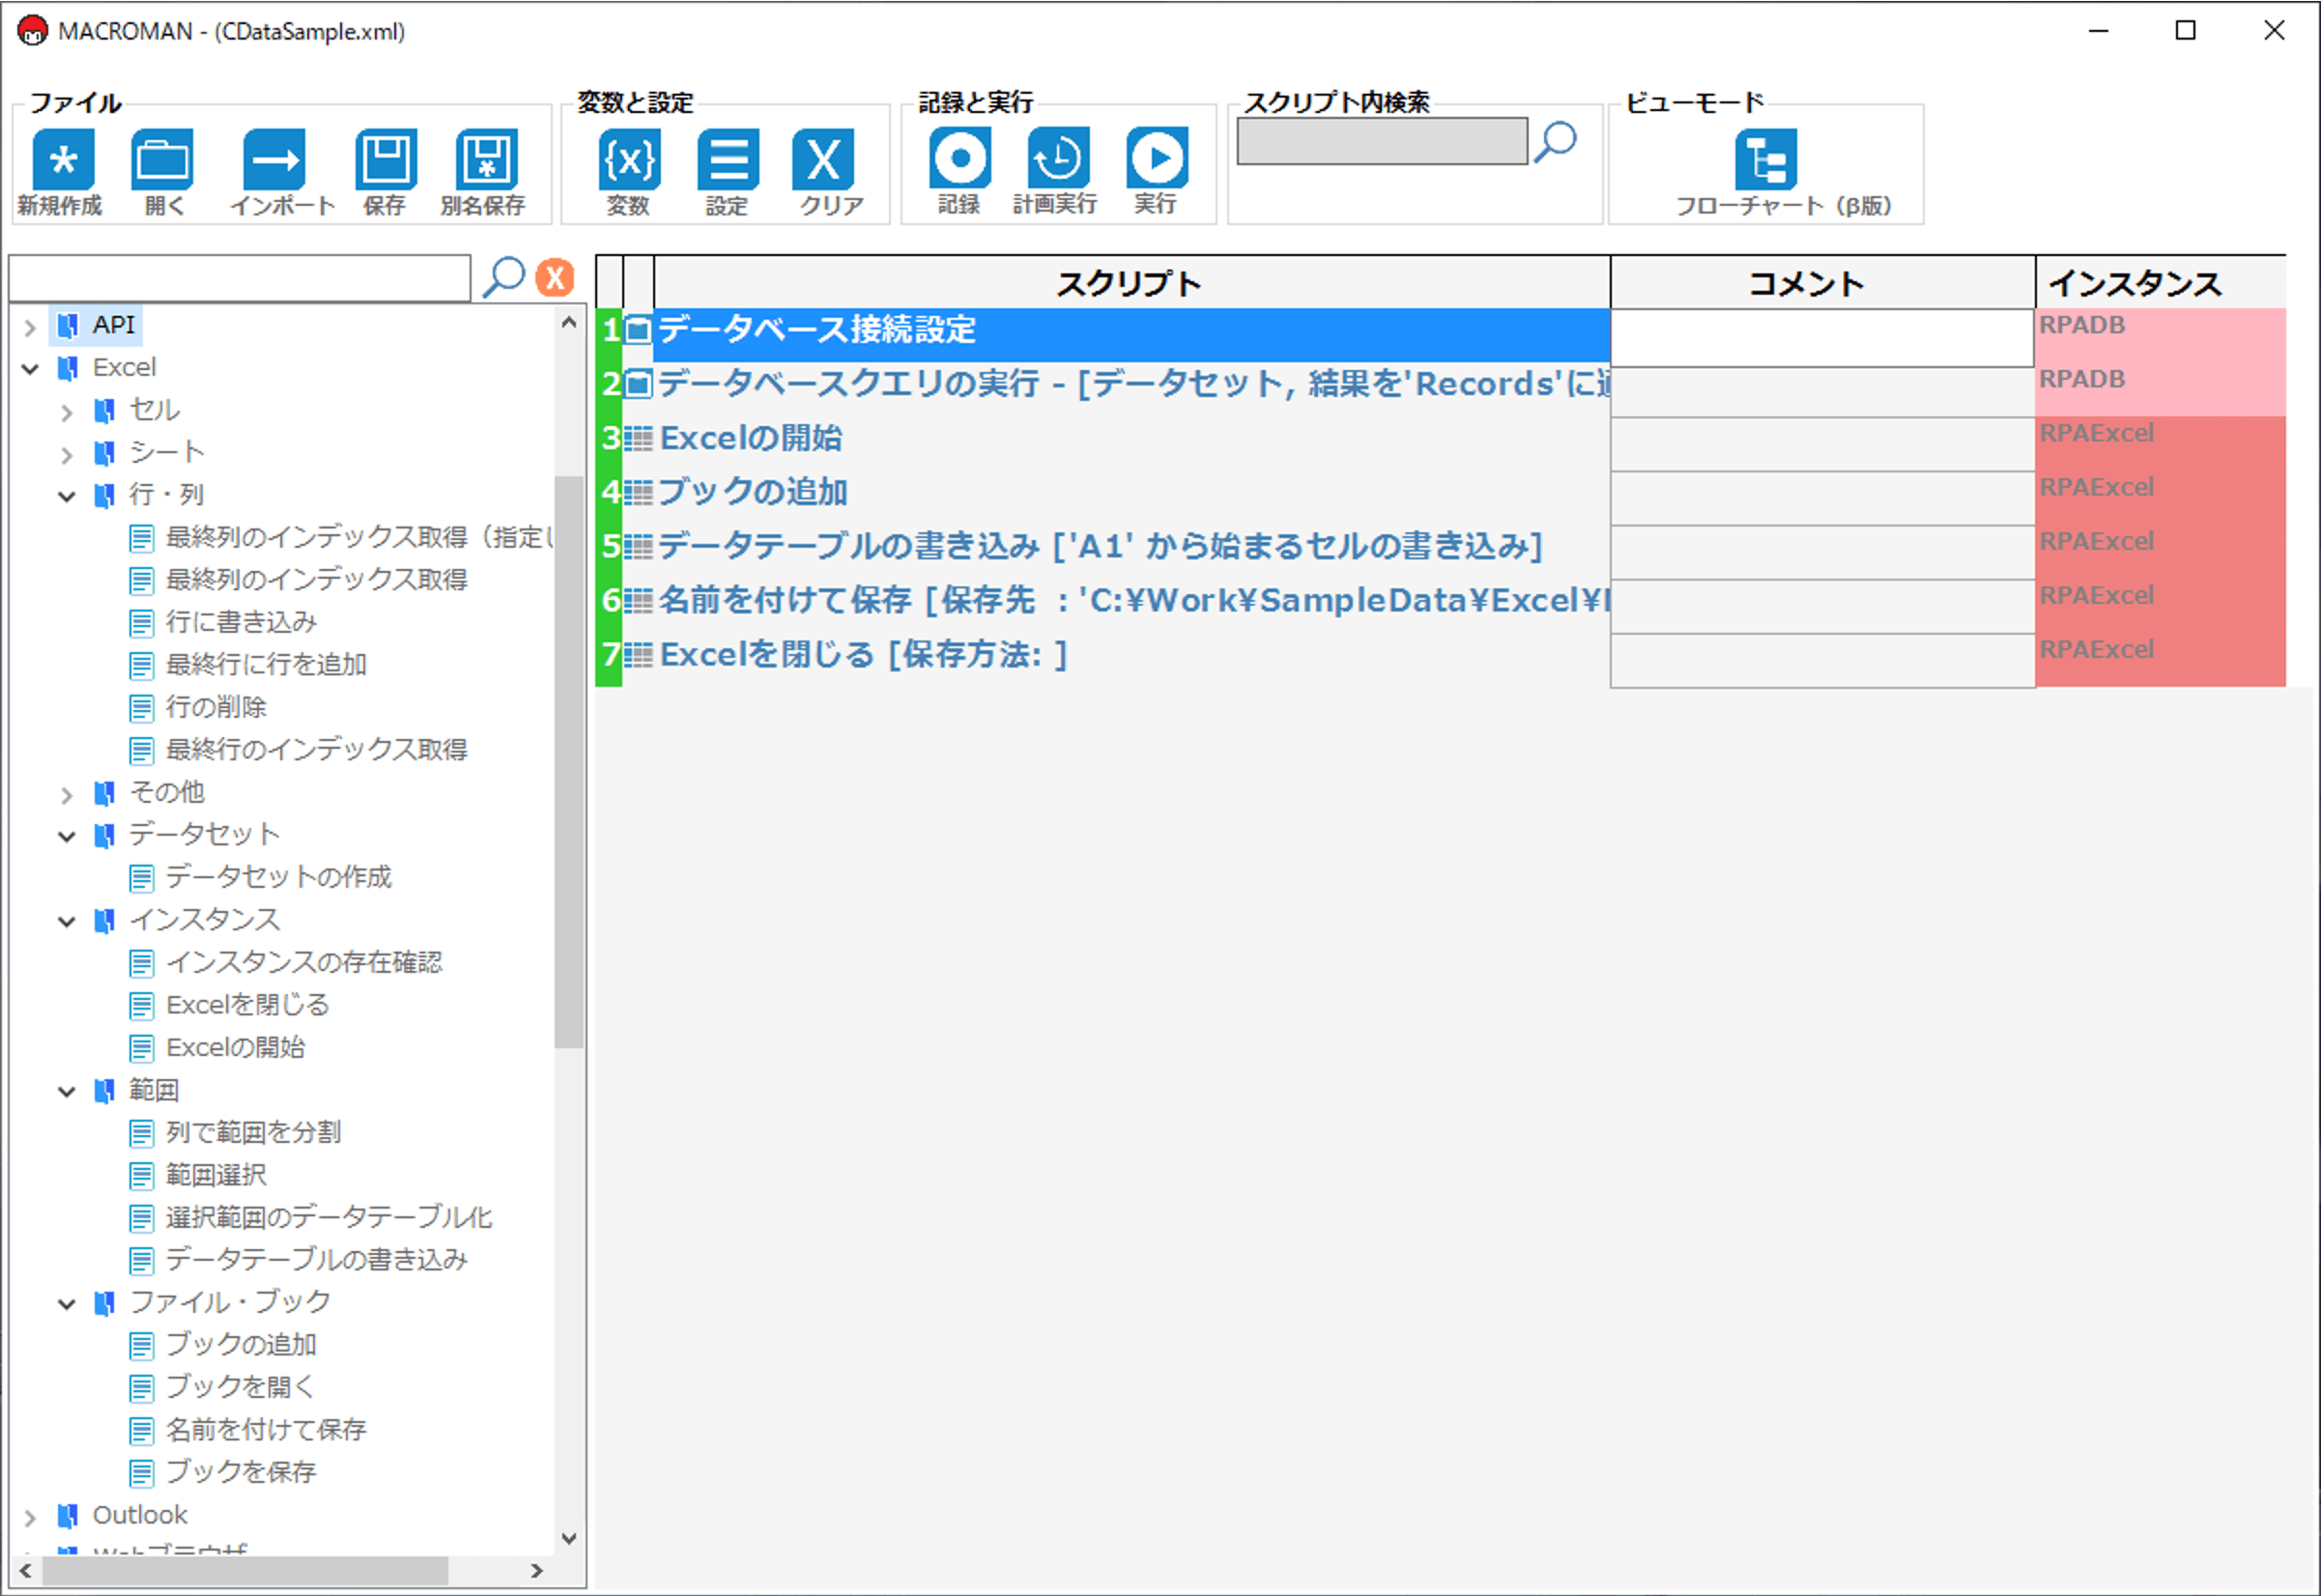Click the Save As (別名保存) icon
The width and height of the screenshot is (2321, 1596).
(487, 159)
